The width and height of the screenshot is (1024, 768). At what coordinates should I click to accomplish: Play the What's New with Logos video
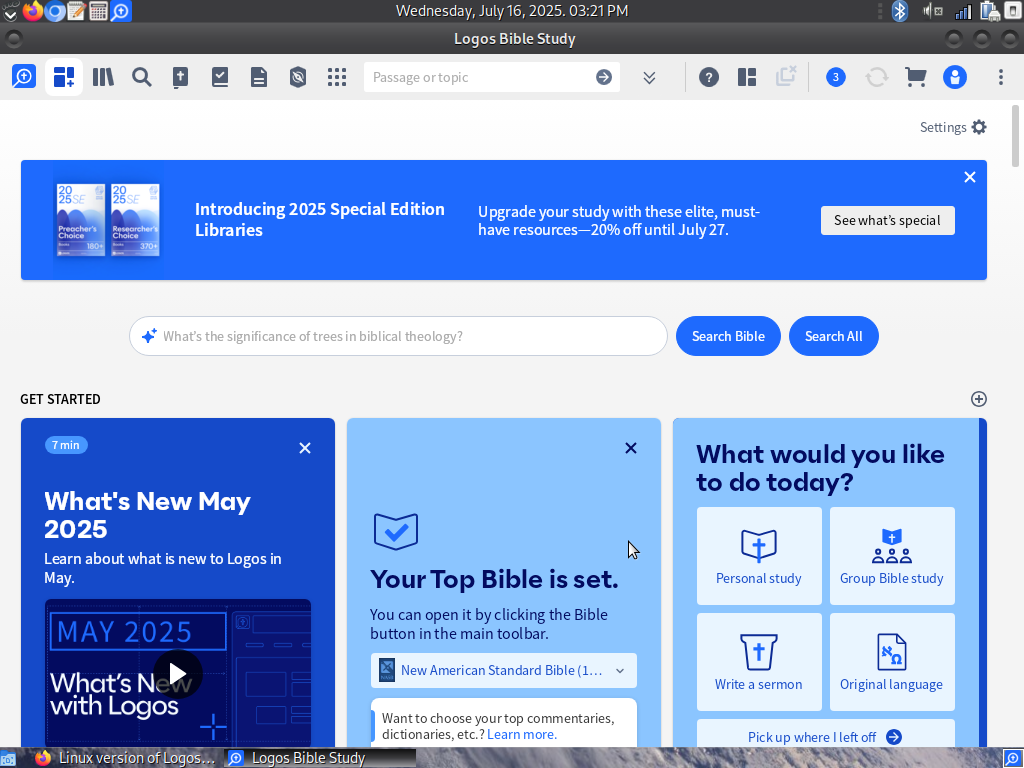[x=178, y=673]
